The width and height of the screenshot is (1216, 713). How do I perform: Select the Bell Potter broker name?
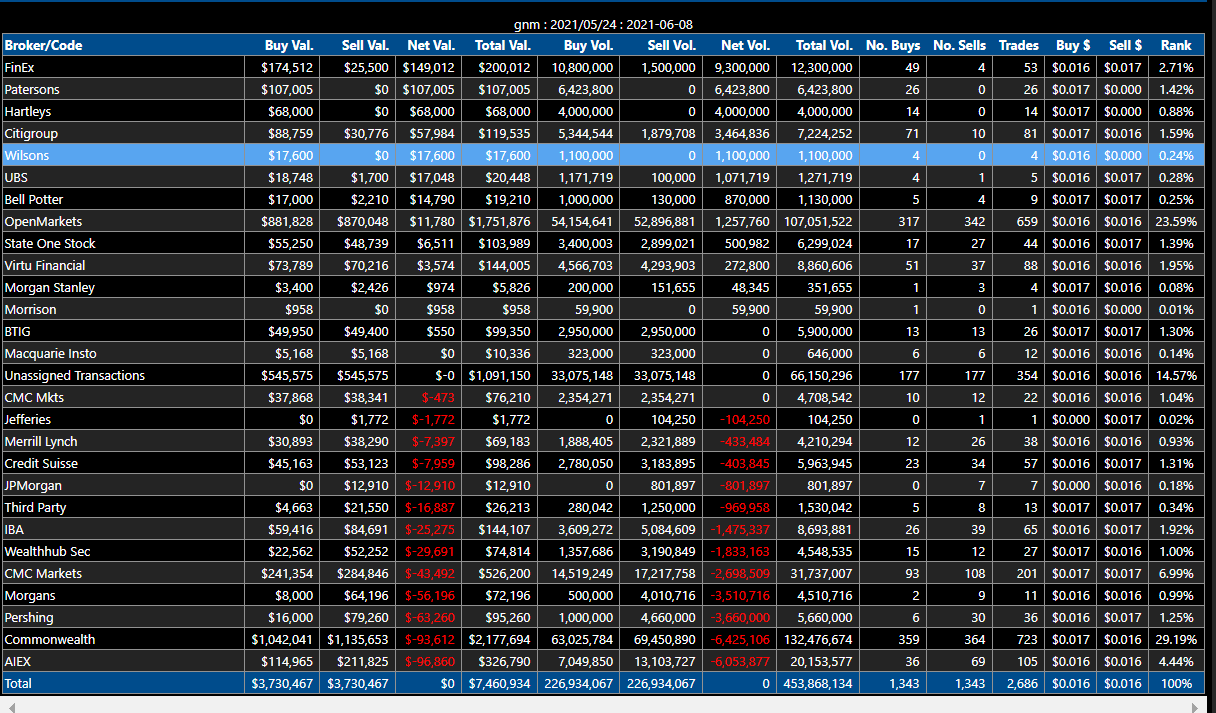(34, 199)
